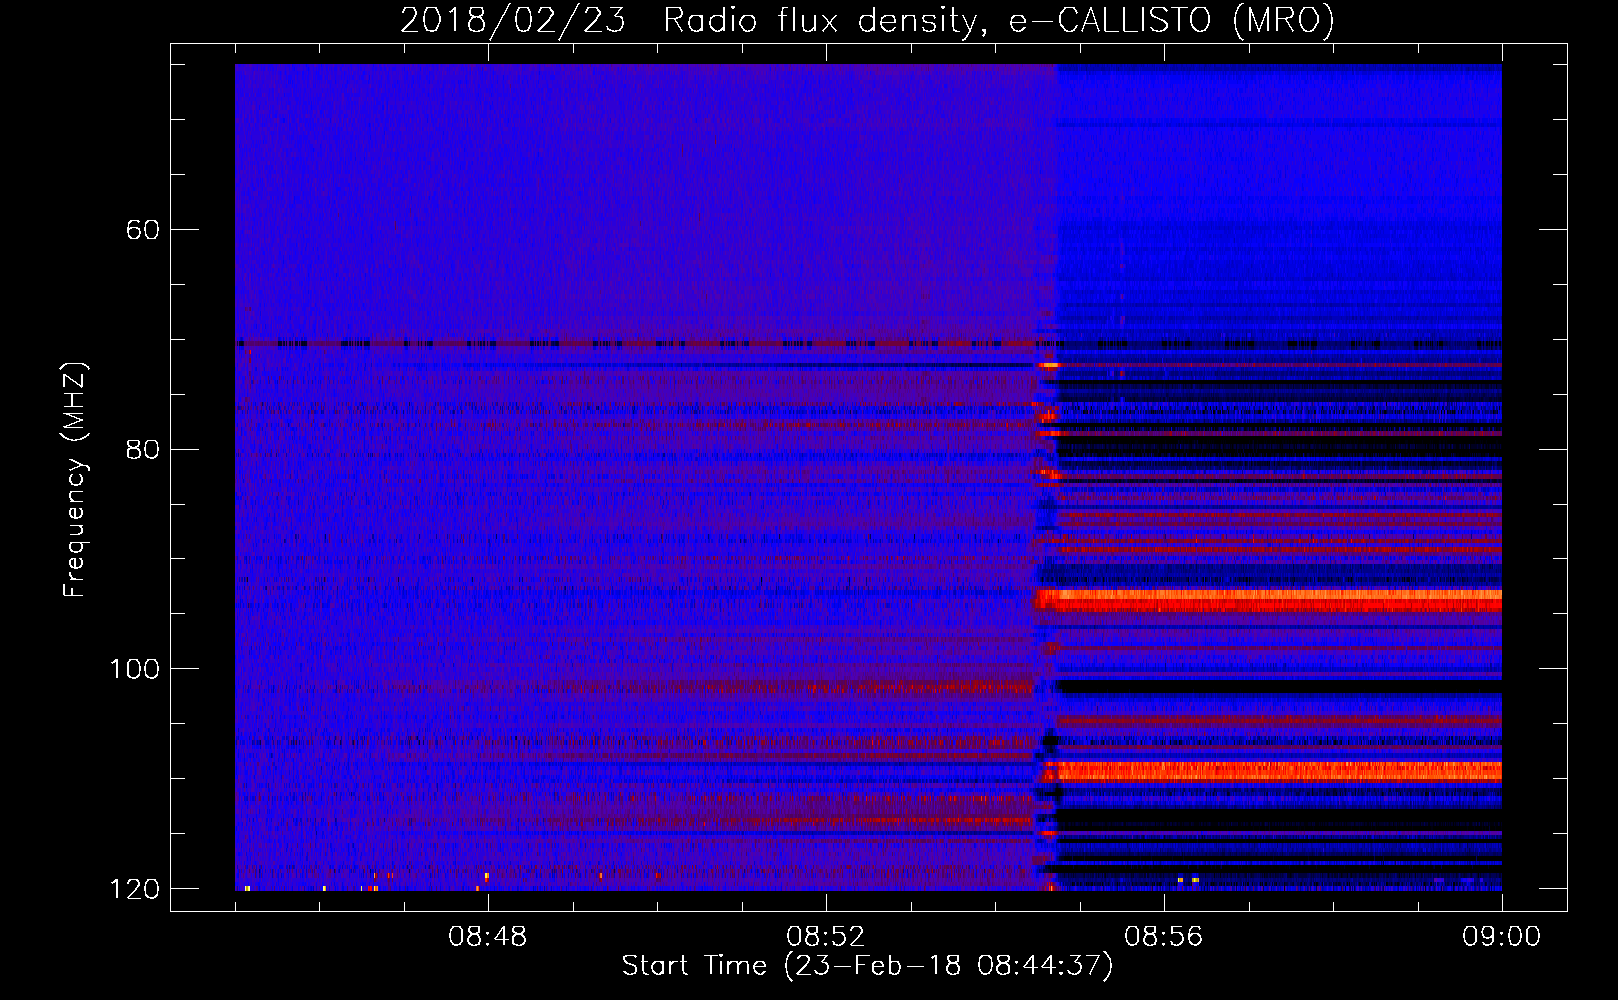Click the 60 frequency tick label

(x=142, y=230)
